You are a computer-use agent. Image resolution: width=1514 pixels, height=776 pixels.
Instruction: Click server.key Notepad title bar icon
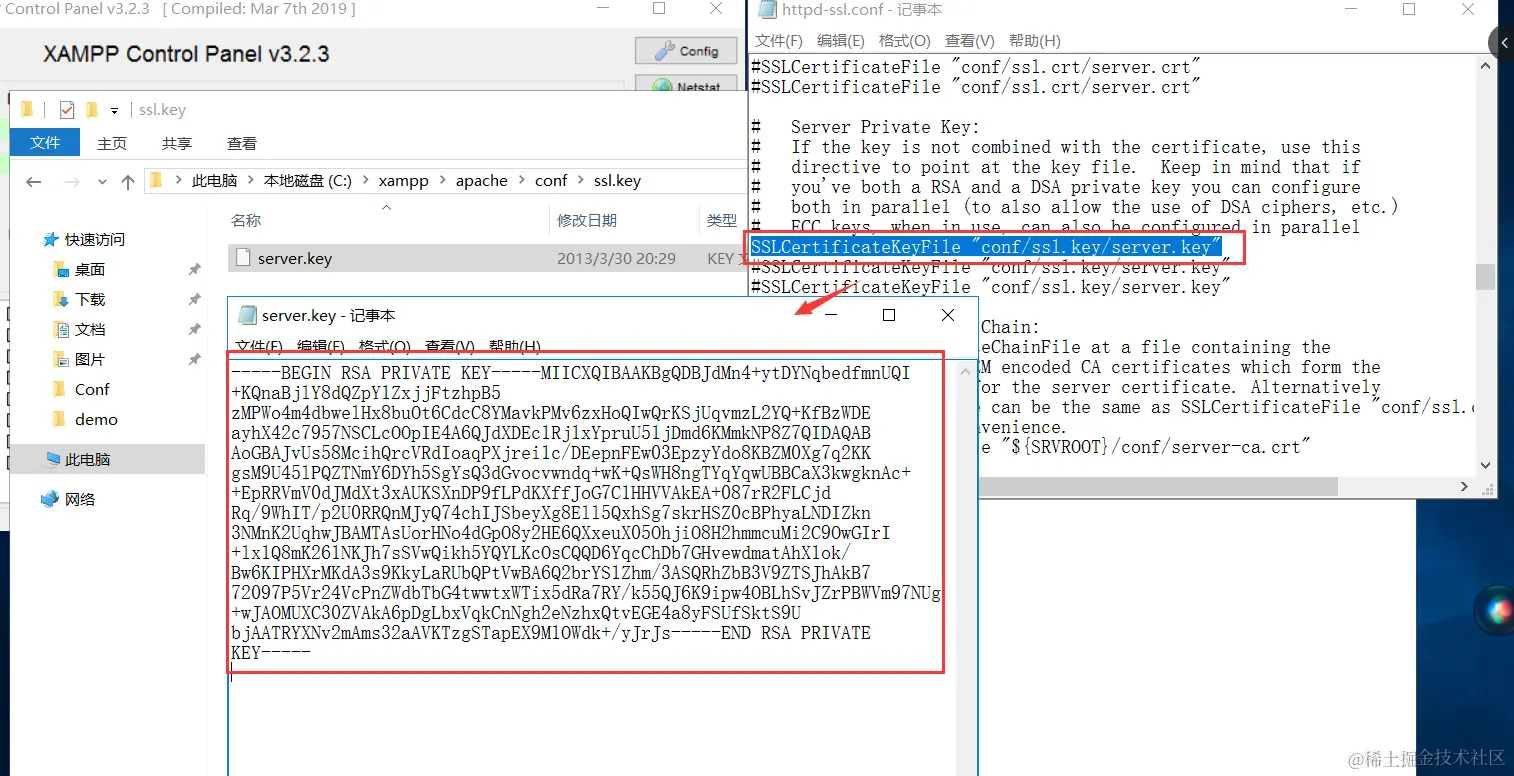tap(247, 316)
